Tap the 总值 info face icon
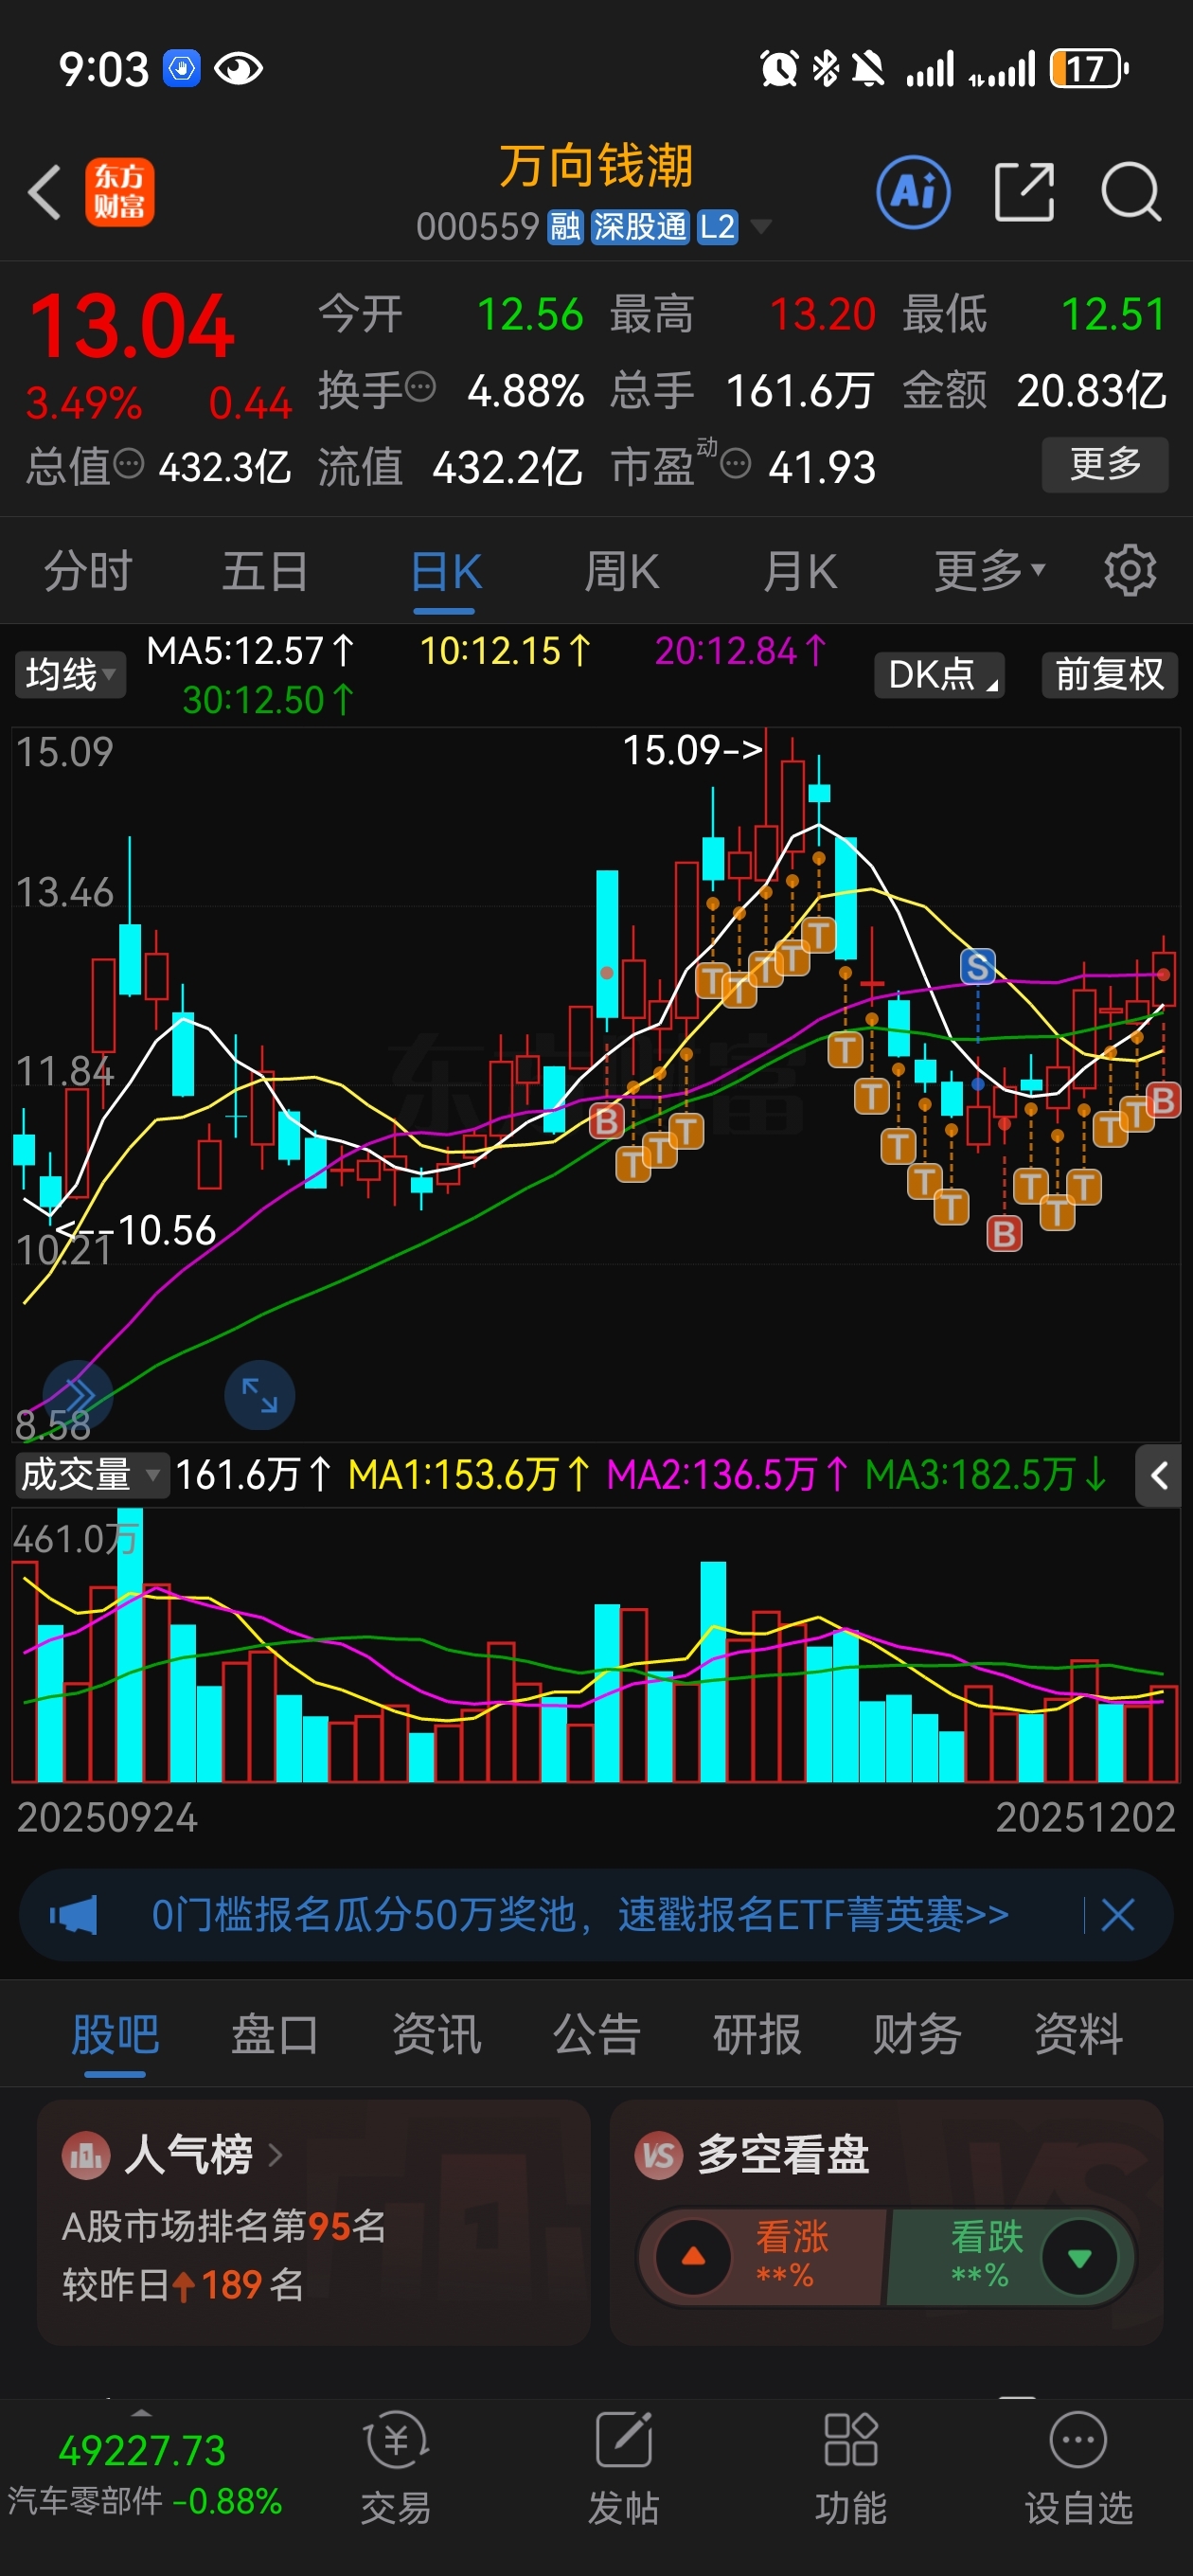This screenshot has height=2576, width=1193. coord(129,464)
